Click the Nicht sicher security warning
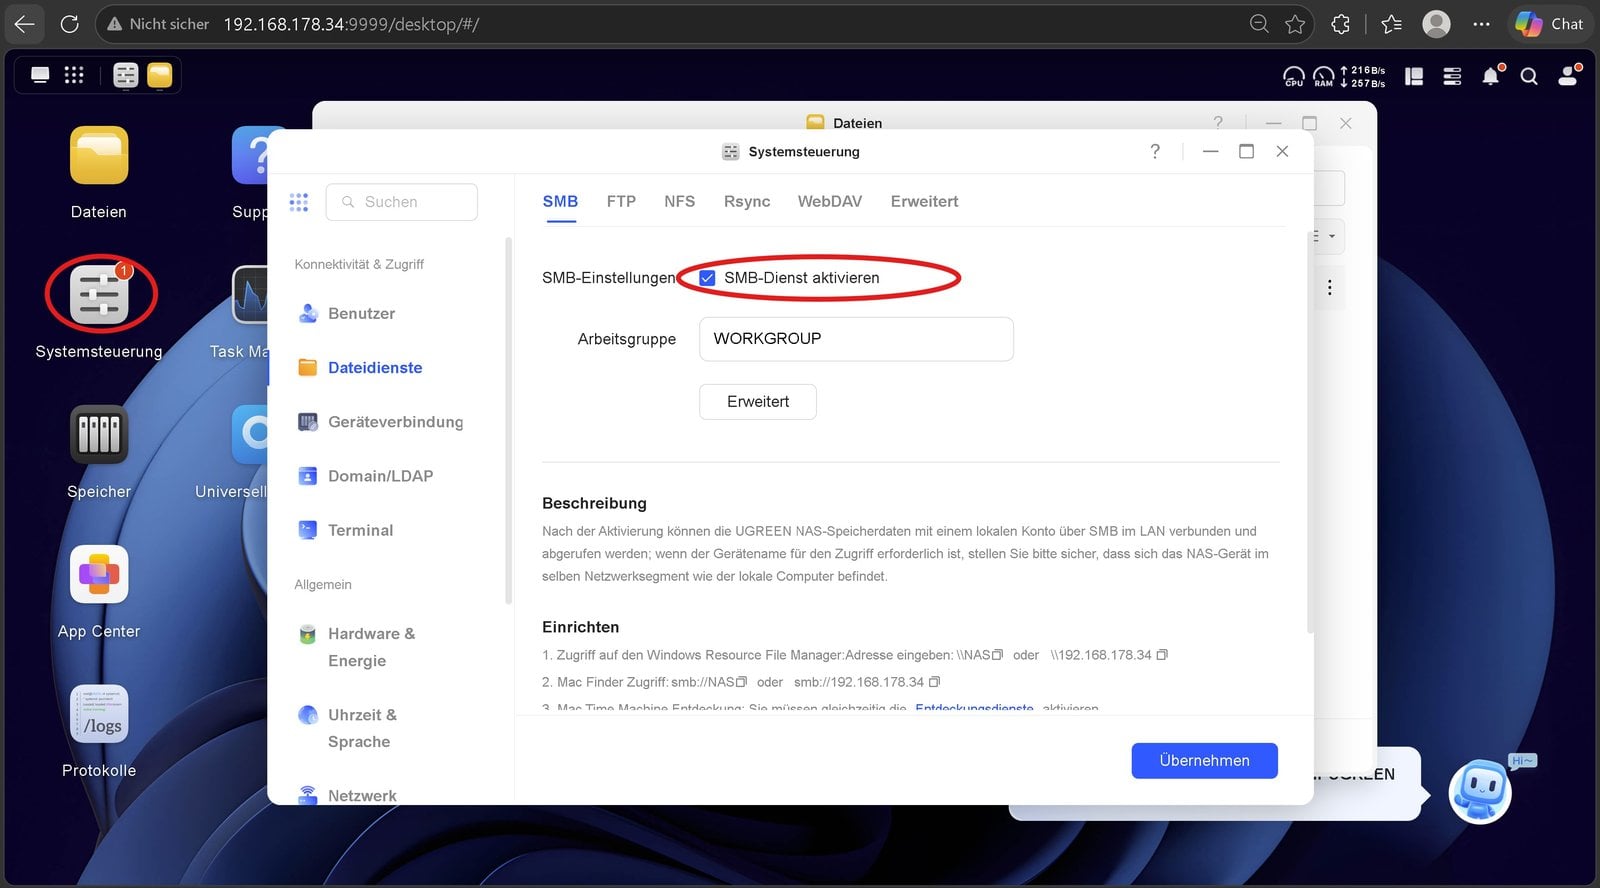Image resolution: width=1600 pixels, height=888 pixels. 158,24
